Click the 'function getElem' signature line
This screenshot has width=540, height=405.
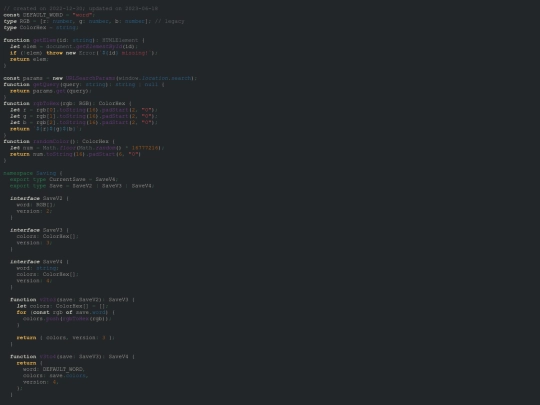point(74,40)
